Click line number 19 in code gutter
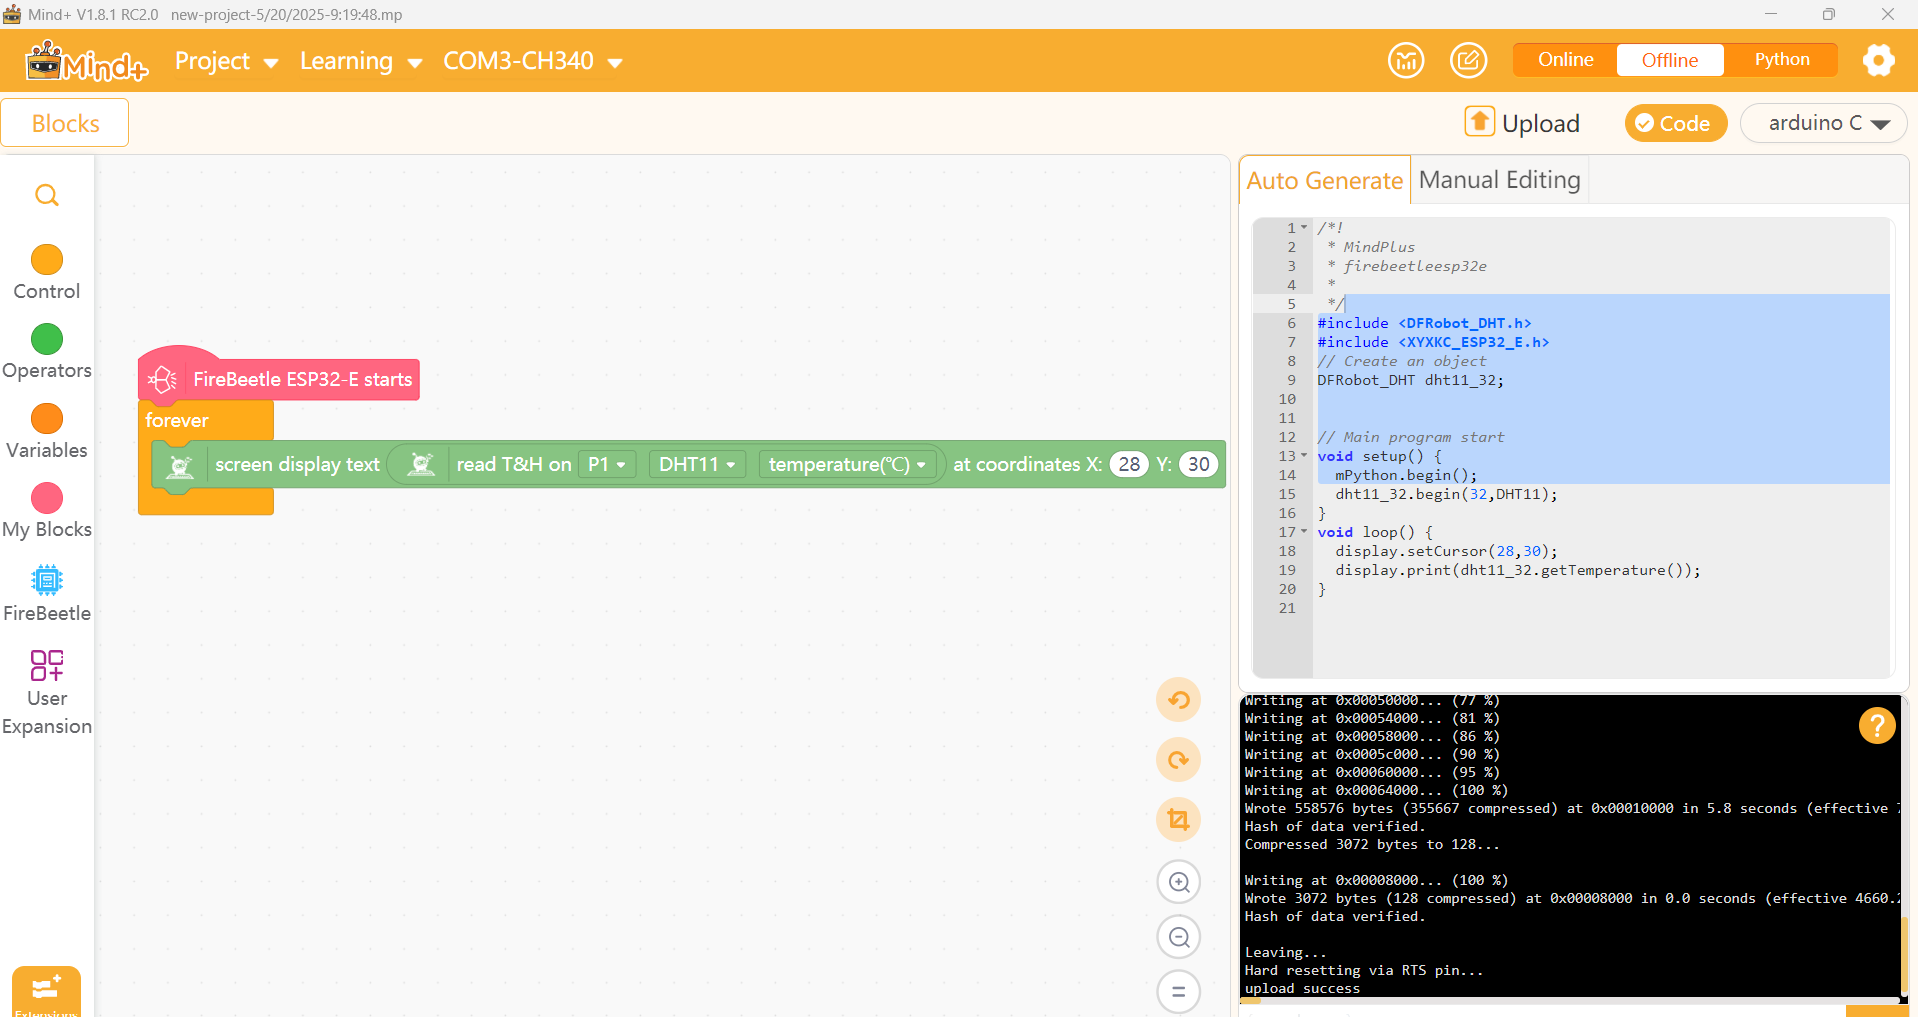The height and width of the screenshot is (1017, 1918). point(1287,570)
